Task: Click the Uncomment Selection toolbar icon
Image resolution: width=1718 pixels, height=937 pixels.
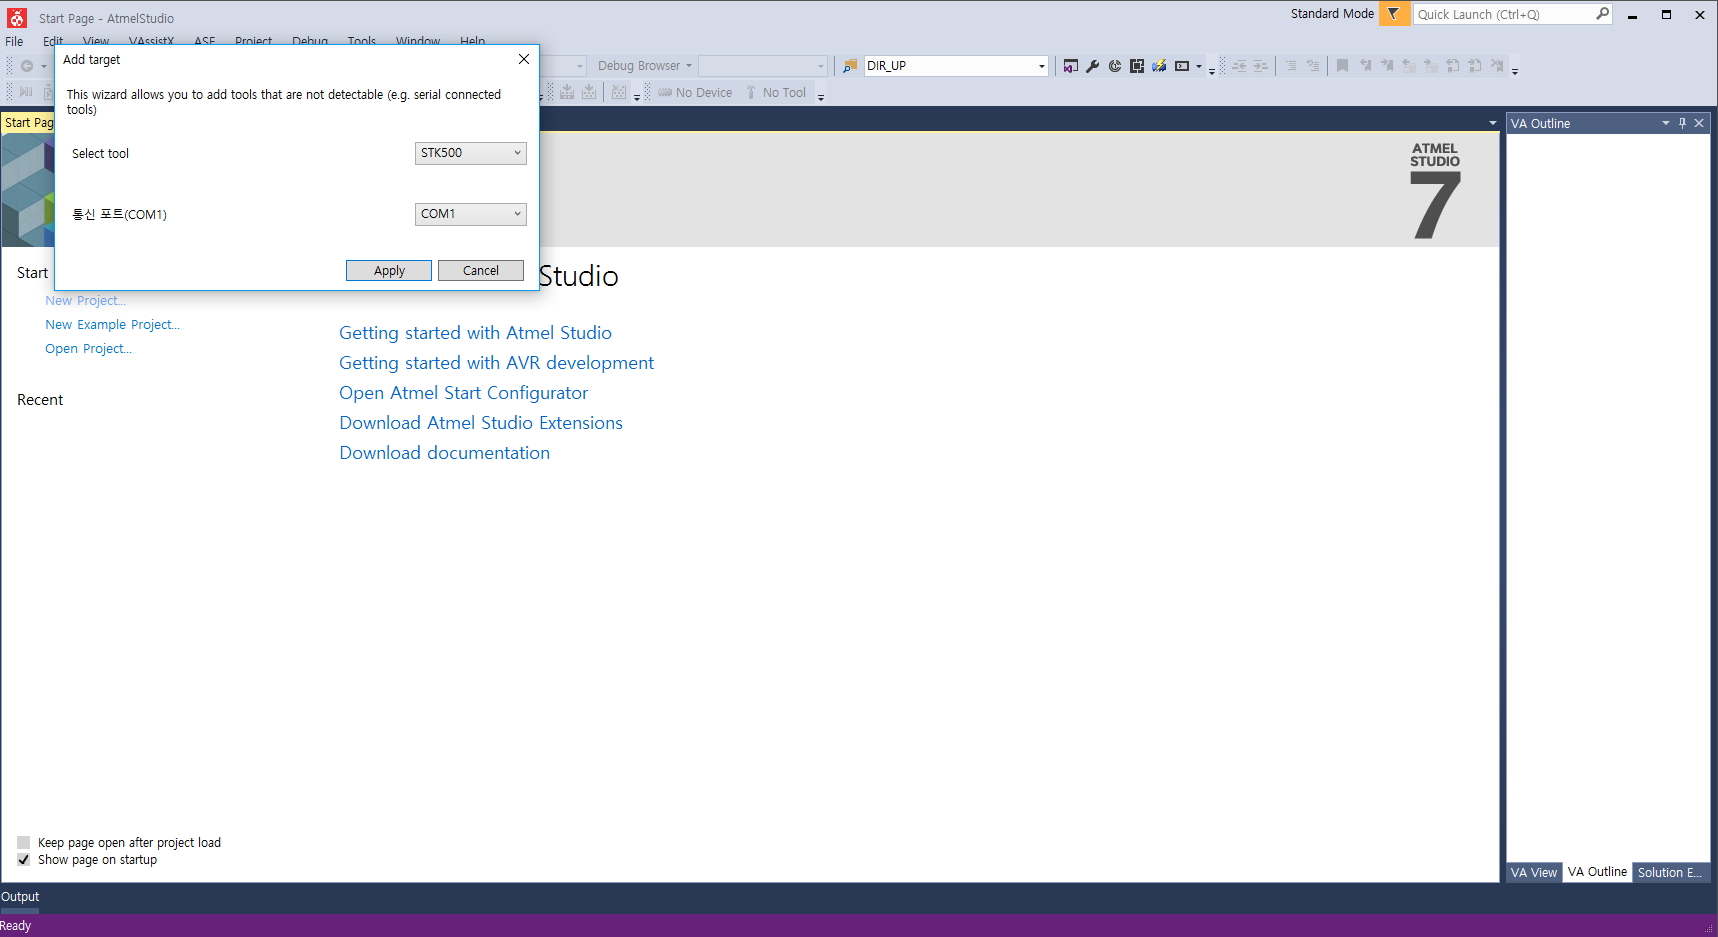Action: point(1313,66)
